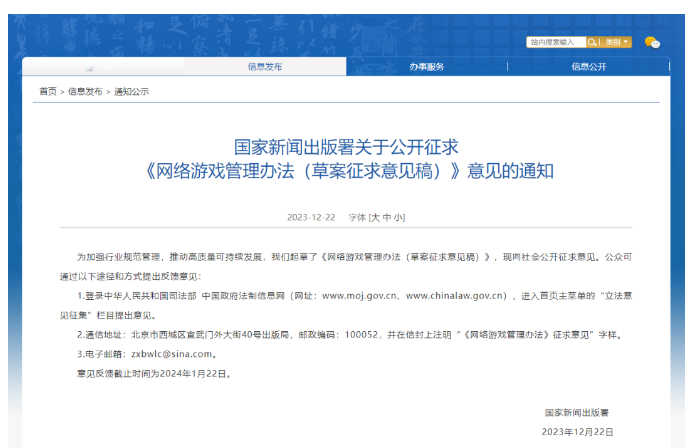692x448 pixels.
Task: Expand the 类别 category dropdown
Action: click(613, 42)
